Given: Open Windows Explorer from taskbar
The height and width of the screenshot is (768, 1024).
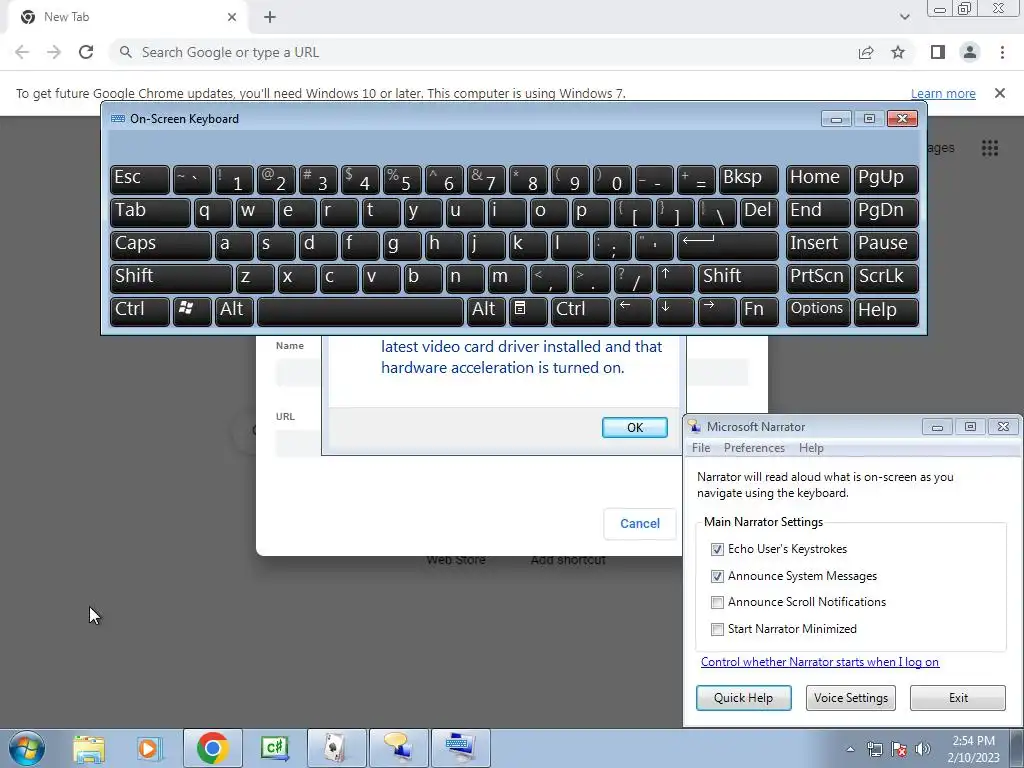Looking at the screenshot, I should click(89, 748).
